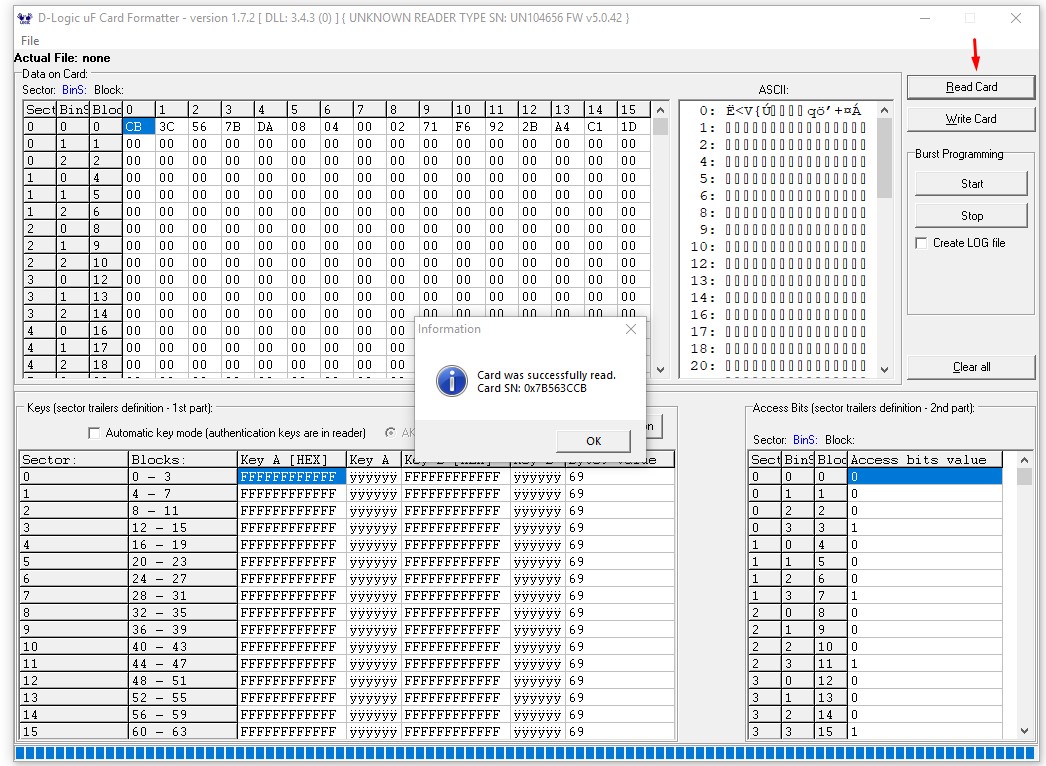The width and height of the screenshot is (1046, 766).
Task: Enable Create LOG file checkbox
Action: pos(921,244)
